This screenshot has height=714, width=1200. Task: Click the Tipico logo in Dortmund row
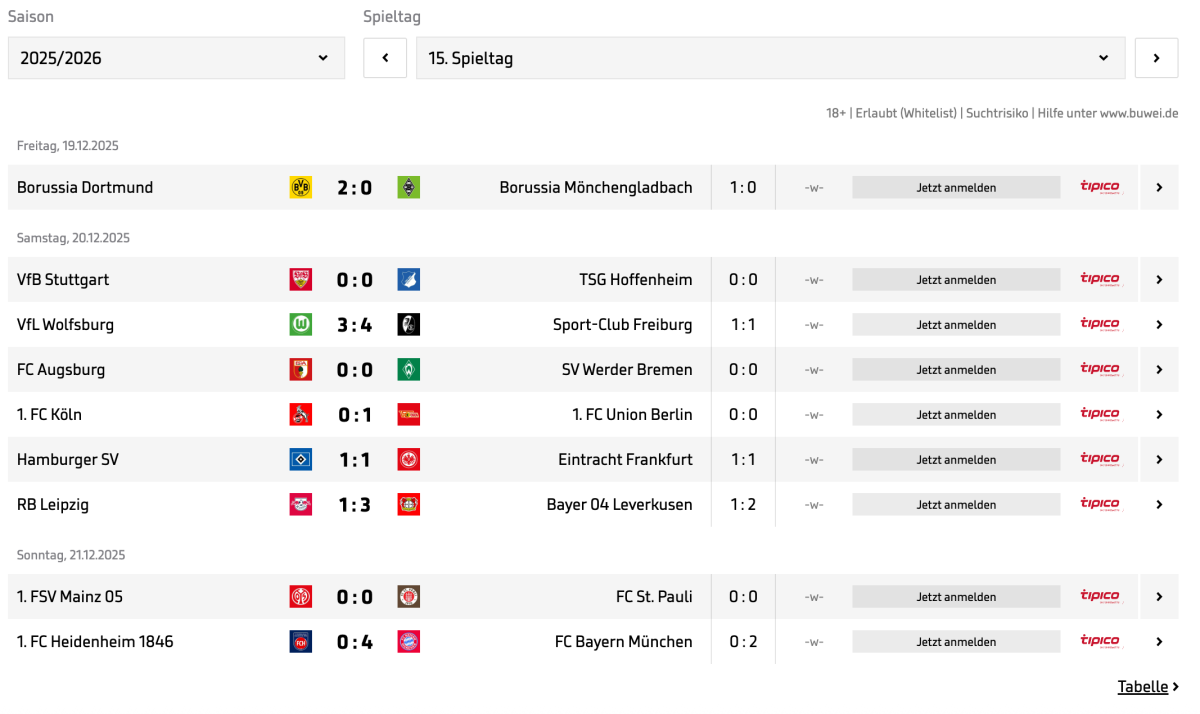(x=1099, y=187)
